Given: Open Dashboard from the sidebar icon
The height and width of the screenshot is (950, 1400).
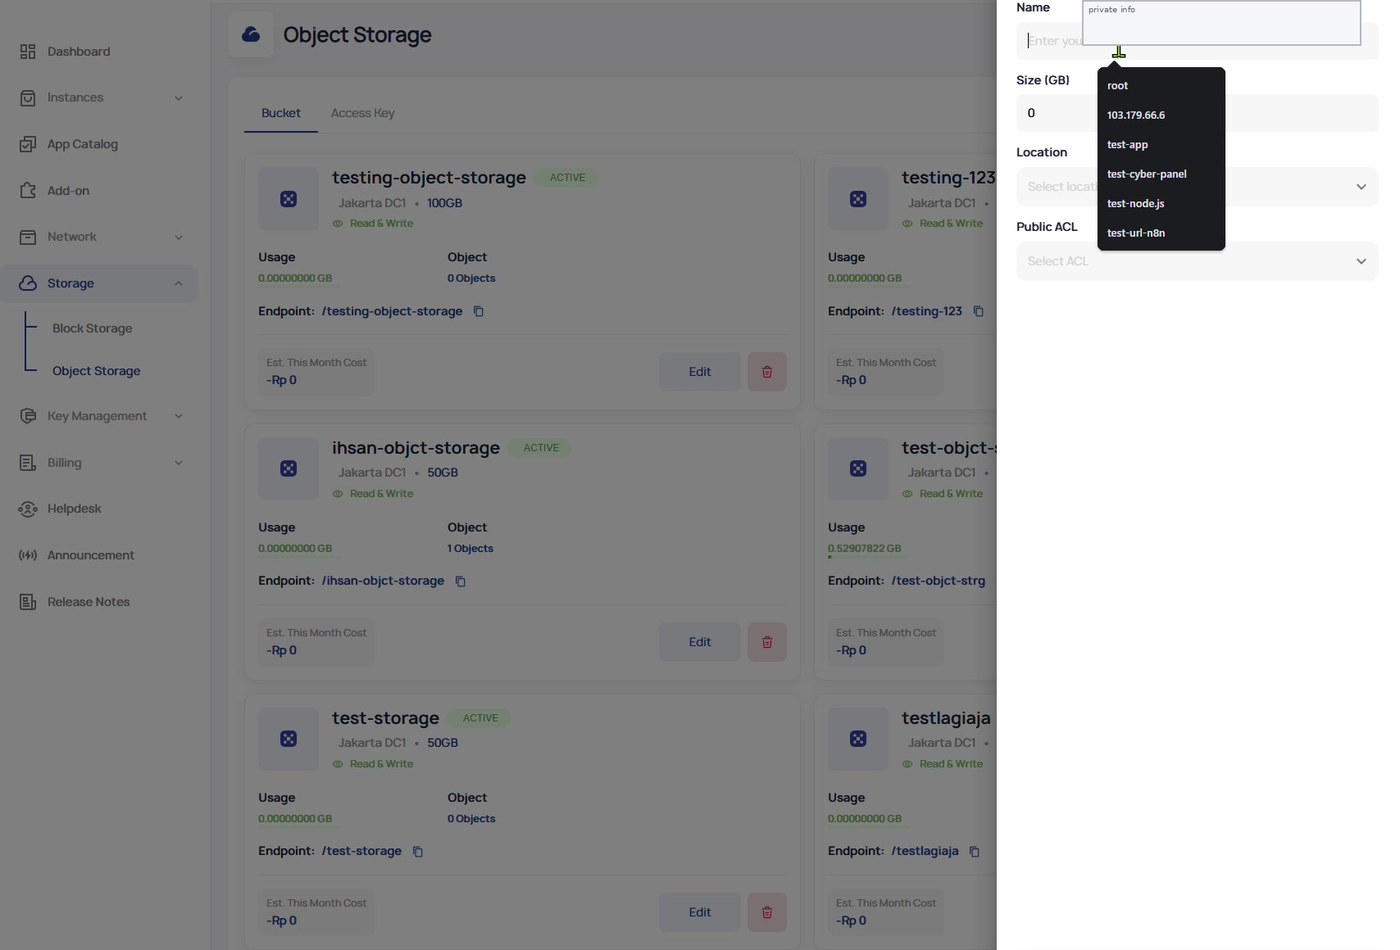Looking at the screenshot, I should click(x=28, y=51).
